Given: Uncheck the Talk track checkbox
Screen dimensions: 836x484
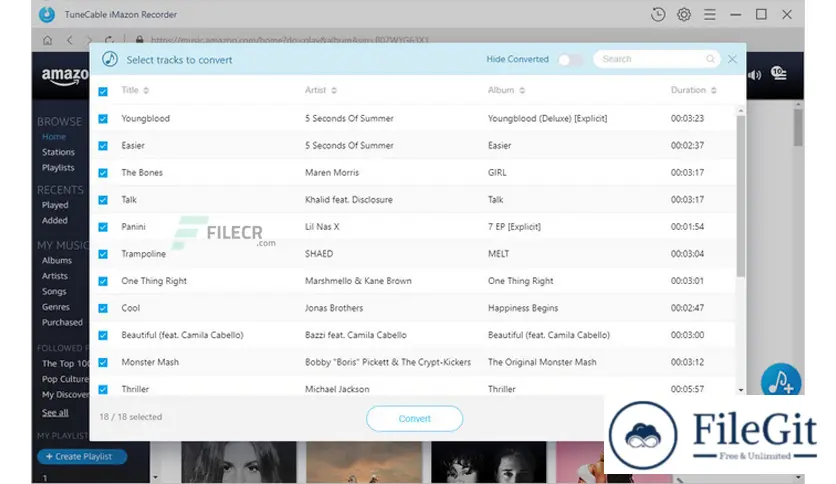Looking at the screenshot, I should coord(103,200).
